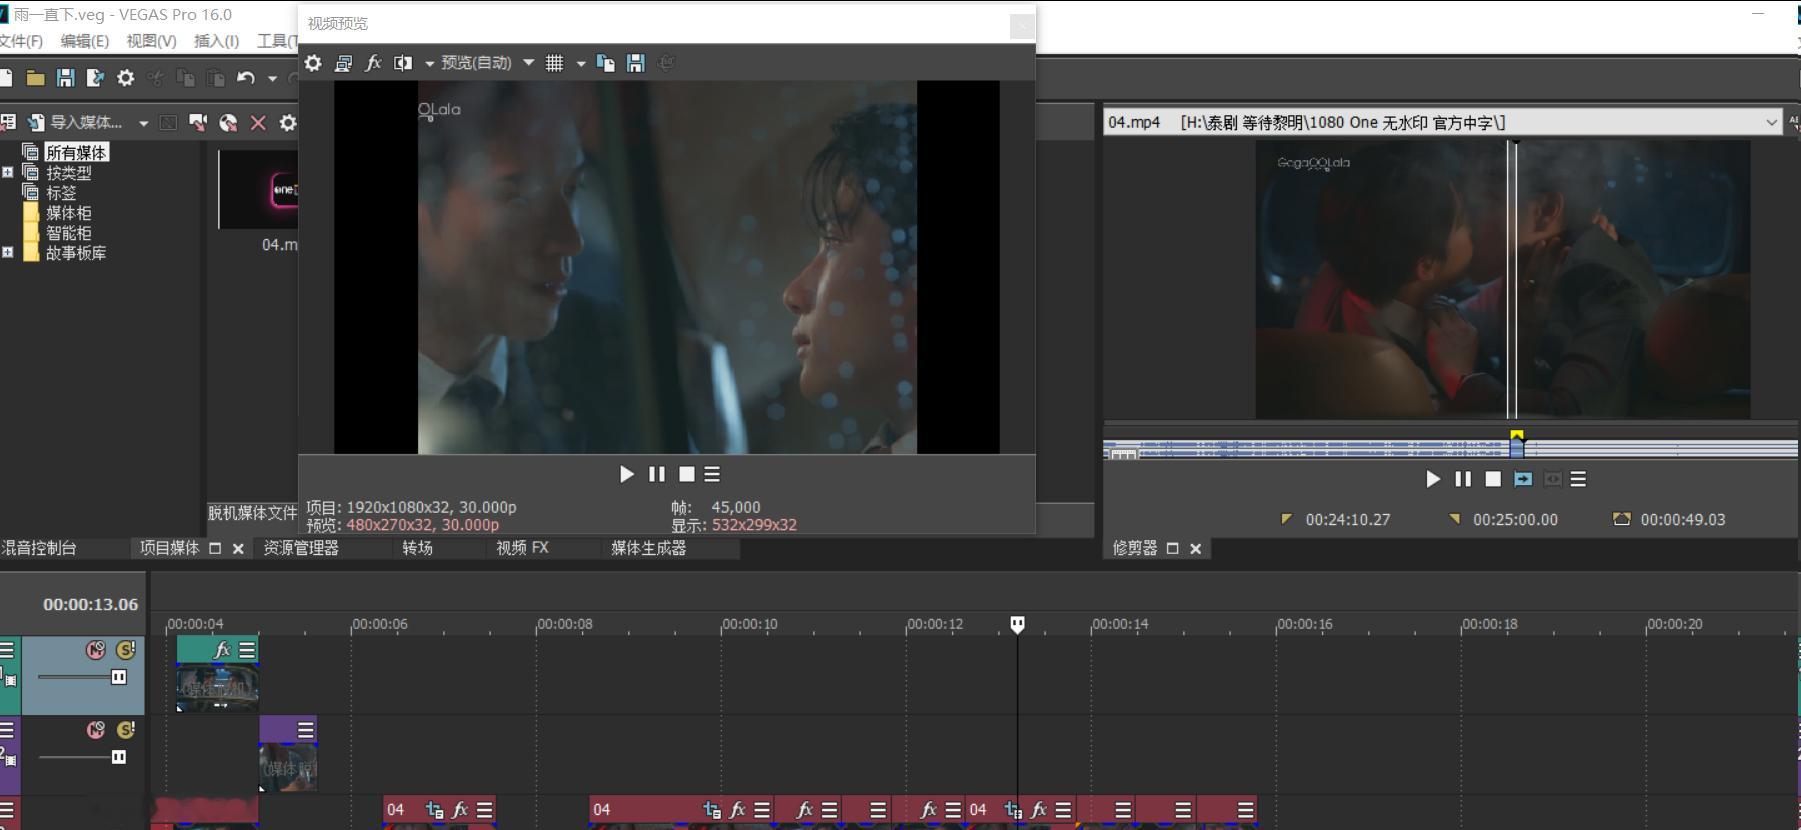Toggle loop playback in trimmer

point(1523,479)
